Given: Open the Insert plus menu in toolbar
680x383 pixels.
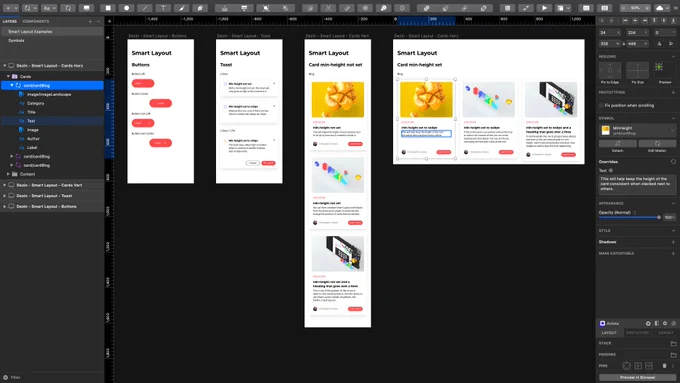Looking at the screenshot, I should point(10,8).
